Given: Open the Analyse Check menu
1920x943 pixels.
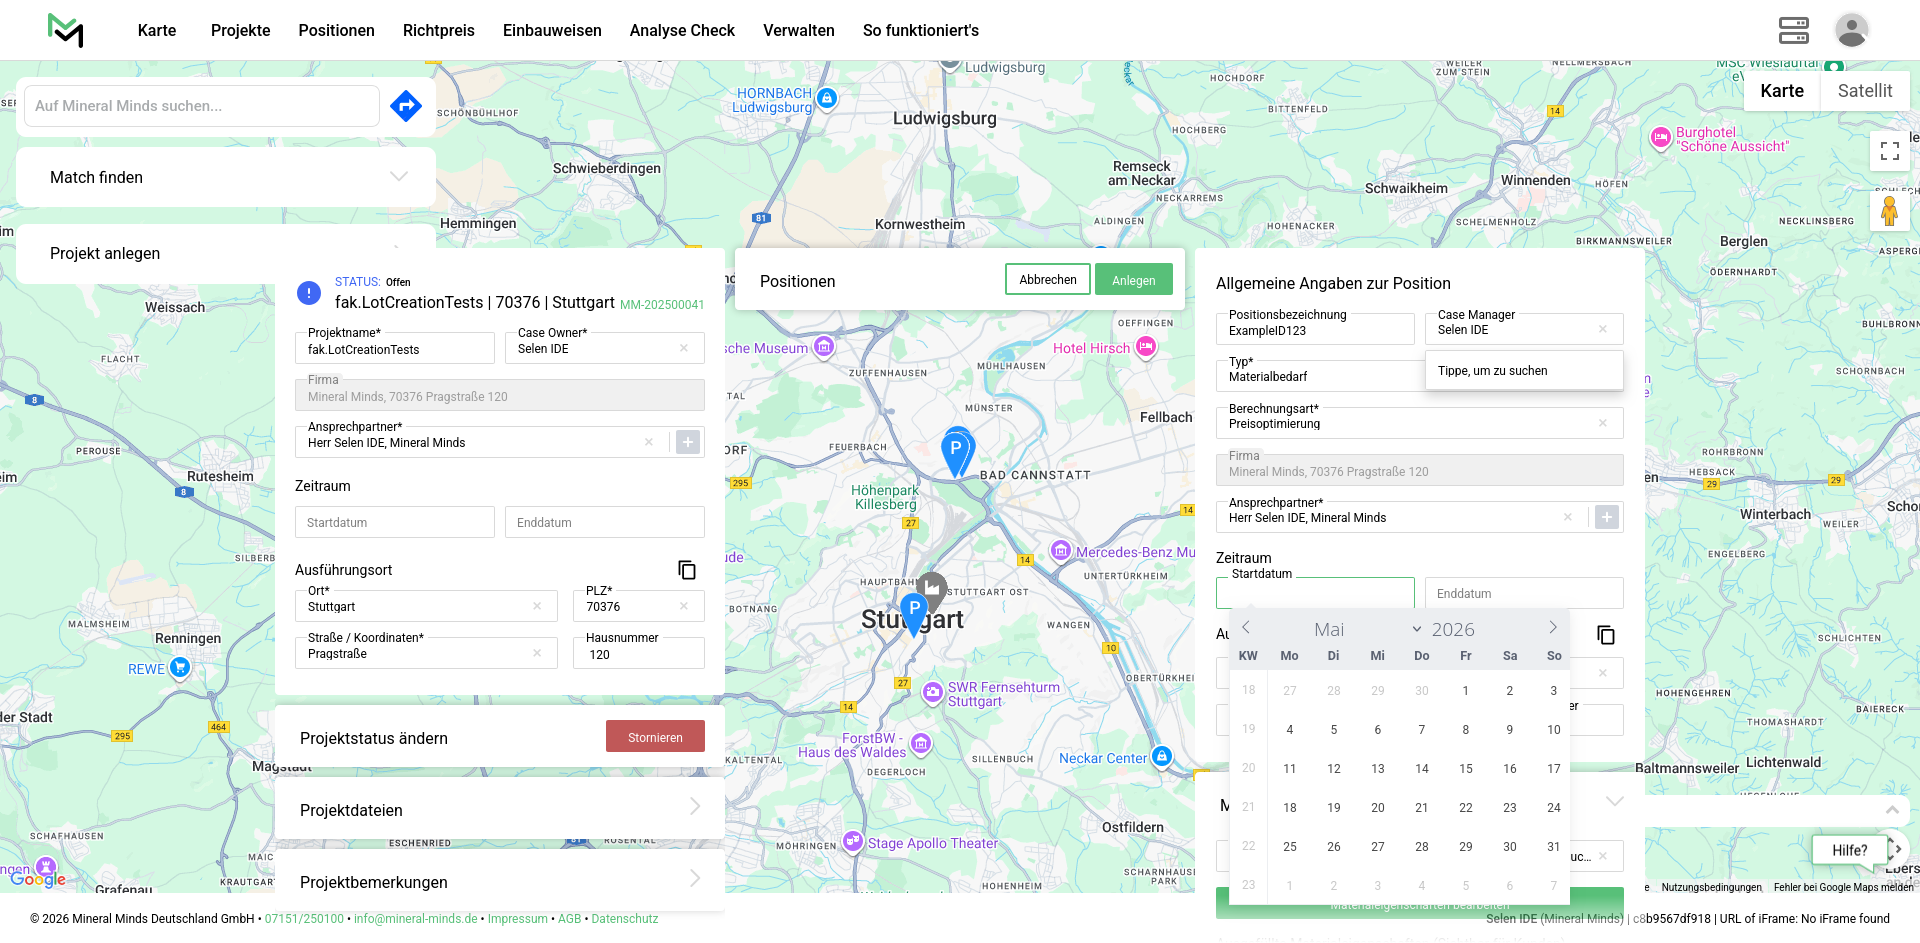Looking at the screenshot, I should 682,30.
